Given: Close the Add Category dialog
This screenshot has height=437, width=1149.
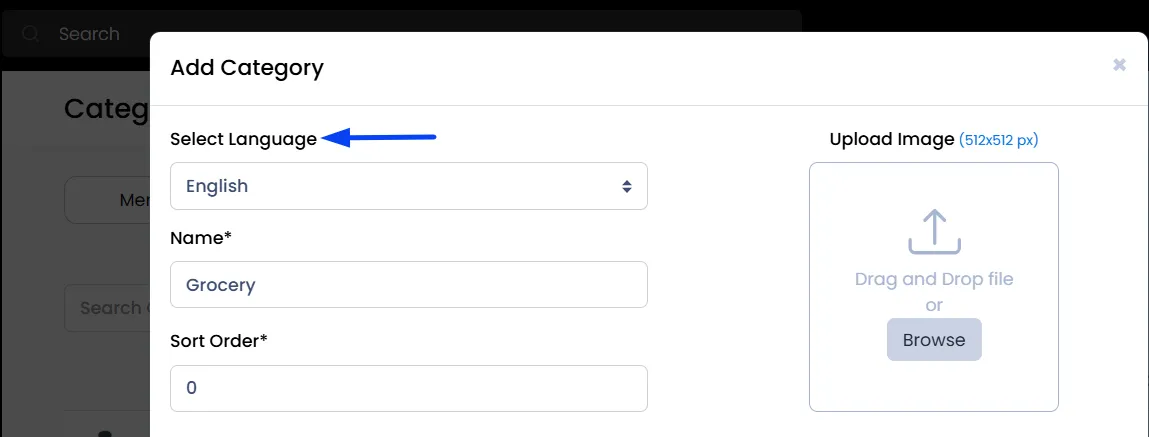Looking at the screenshot, I should [1119, 65].
